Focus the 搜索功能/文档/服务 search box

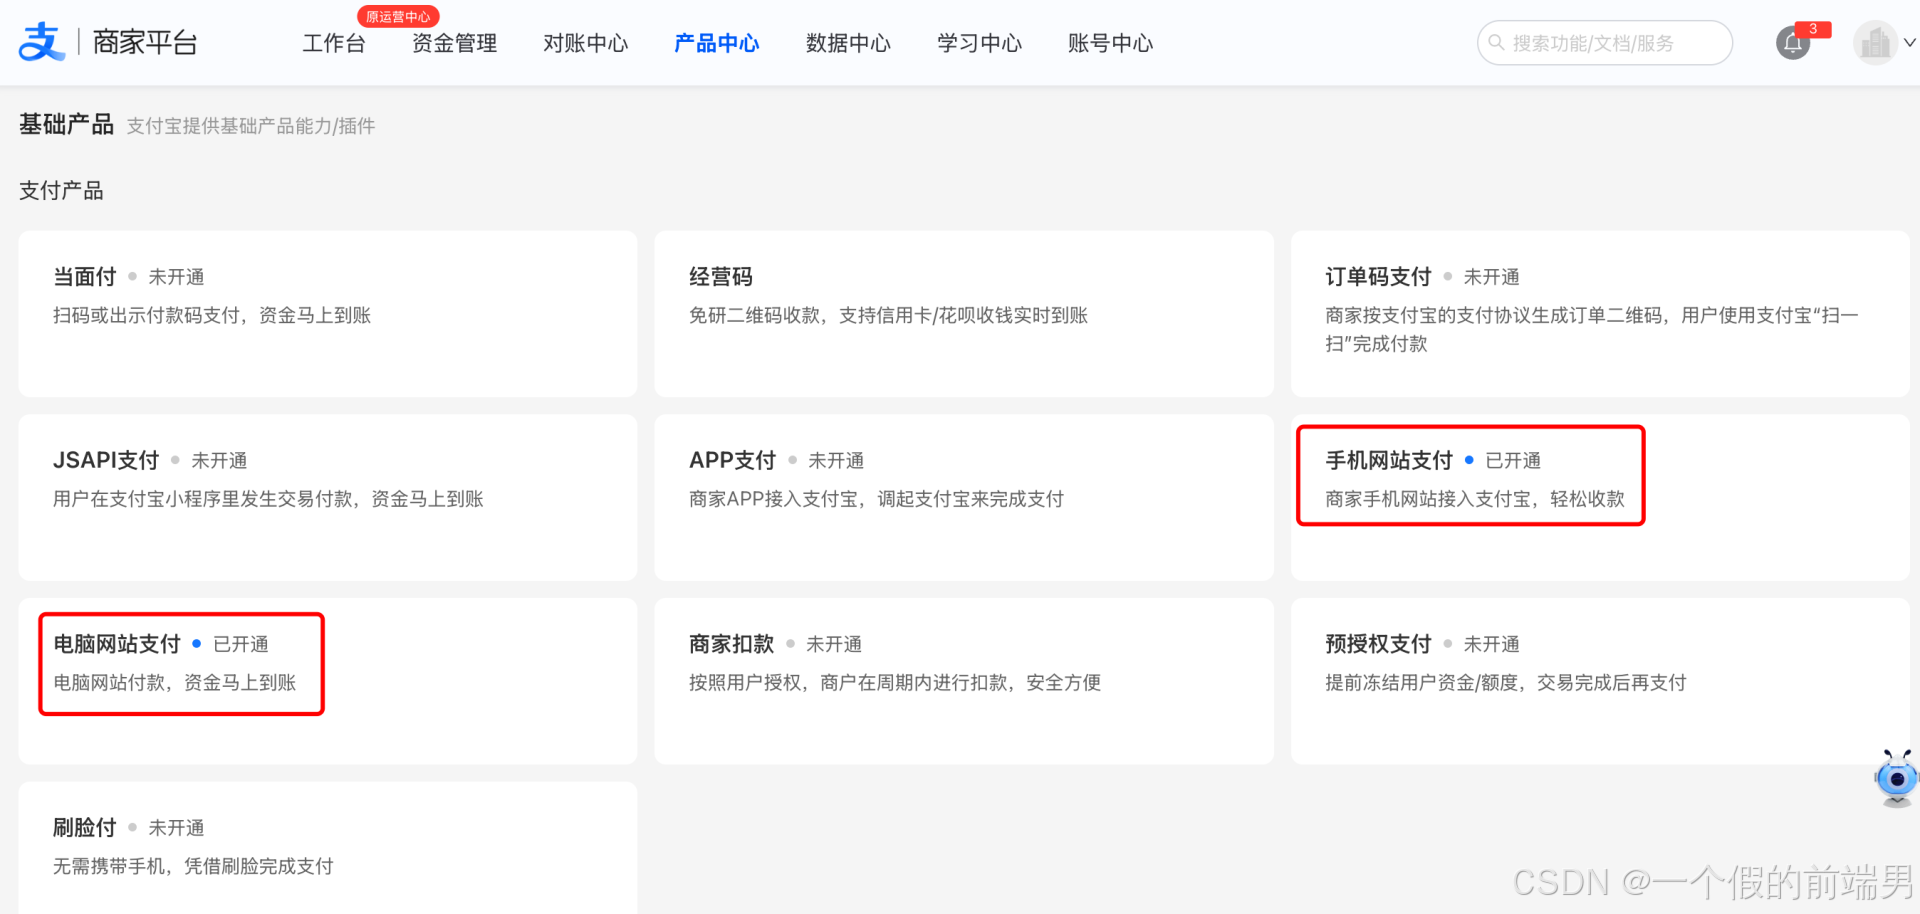[x=1604, y=43]
